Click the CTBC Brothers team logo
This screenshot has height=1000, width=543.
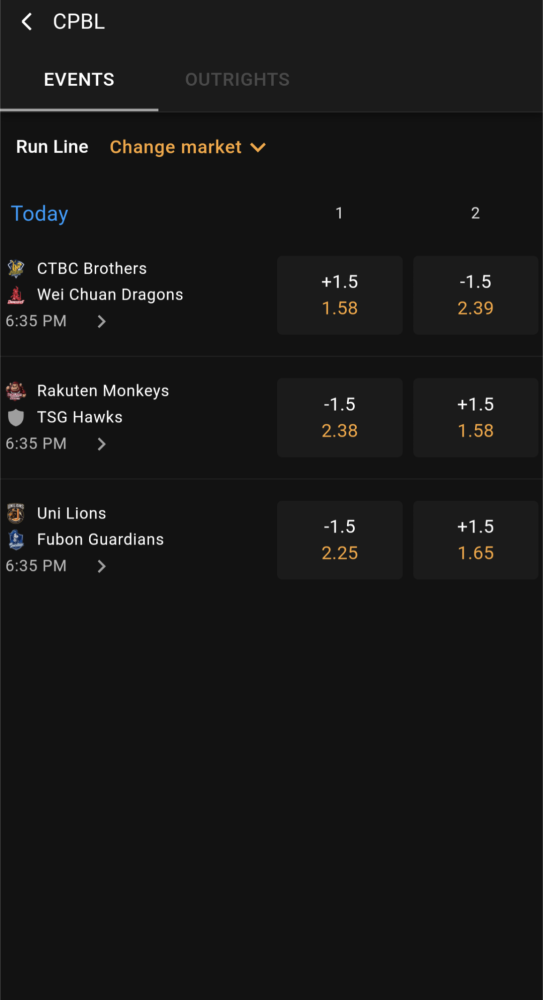[16, 268]
